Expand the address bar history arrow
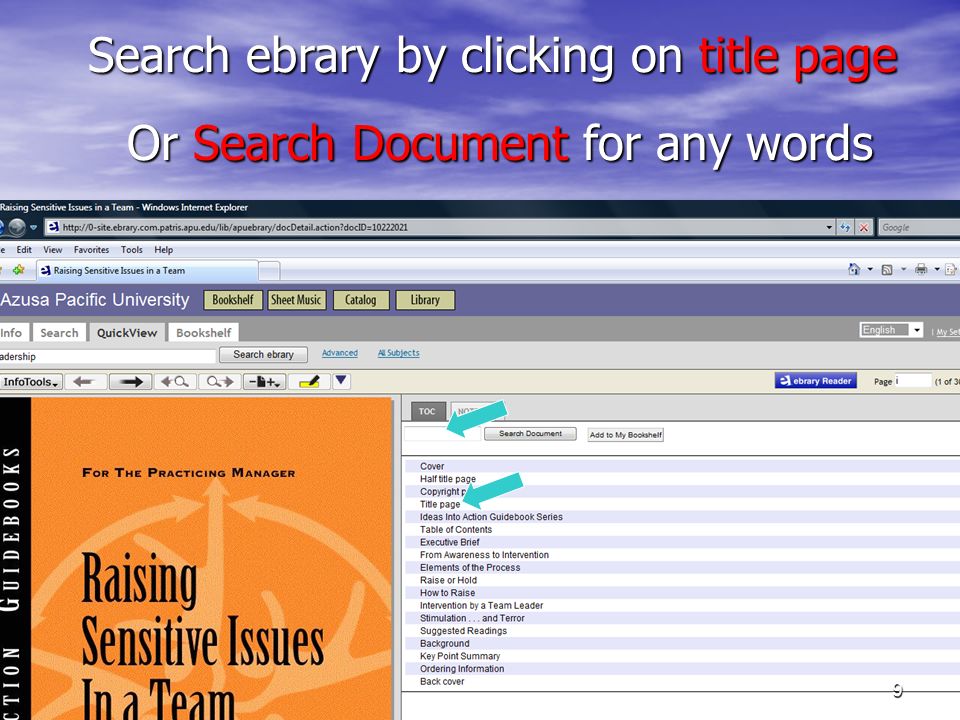This screenshot has width=960, height=720. tap(829, 227)
